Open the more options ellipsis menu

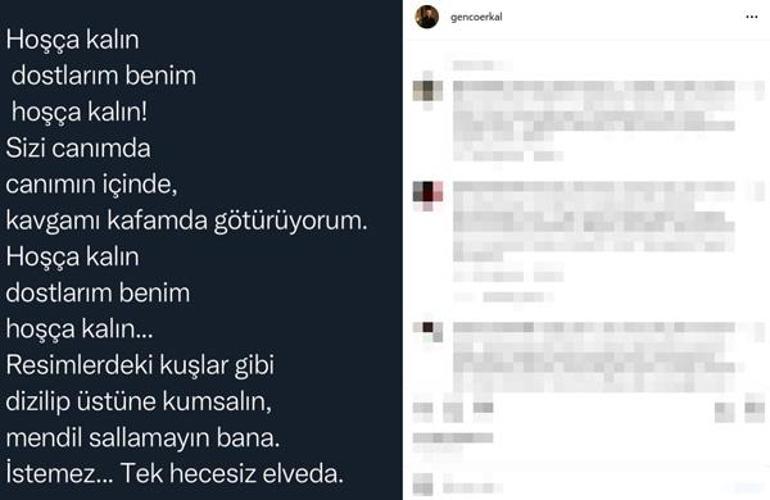751,17
